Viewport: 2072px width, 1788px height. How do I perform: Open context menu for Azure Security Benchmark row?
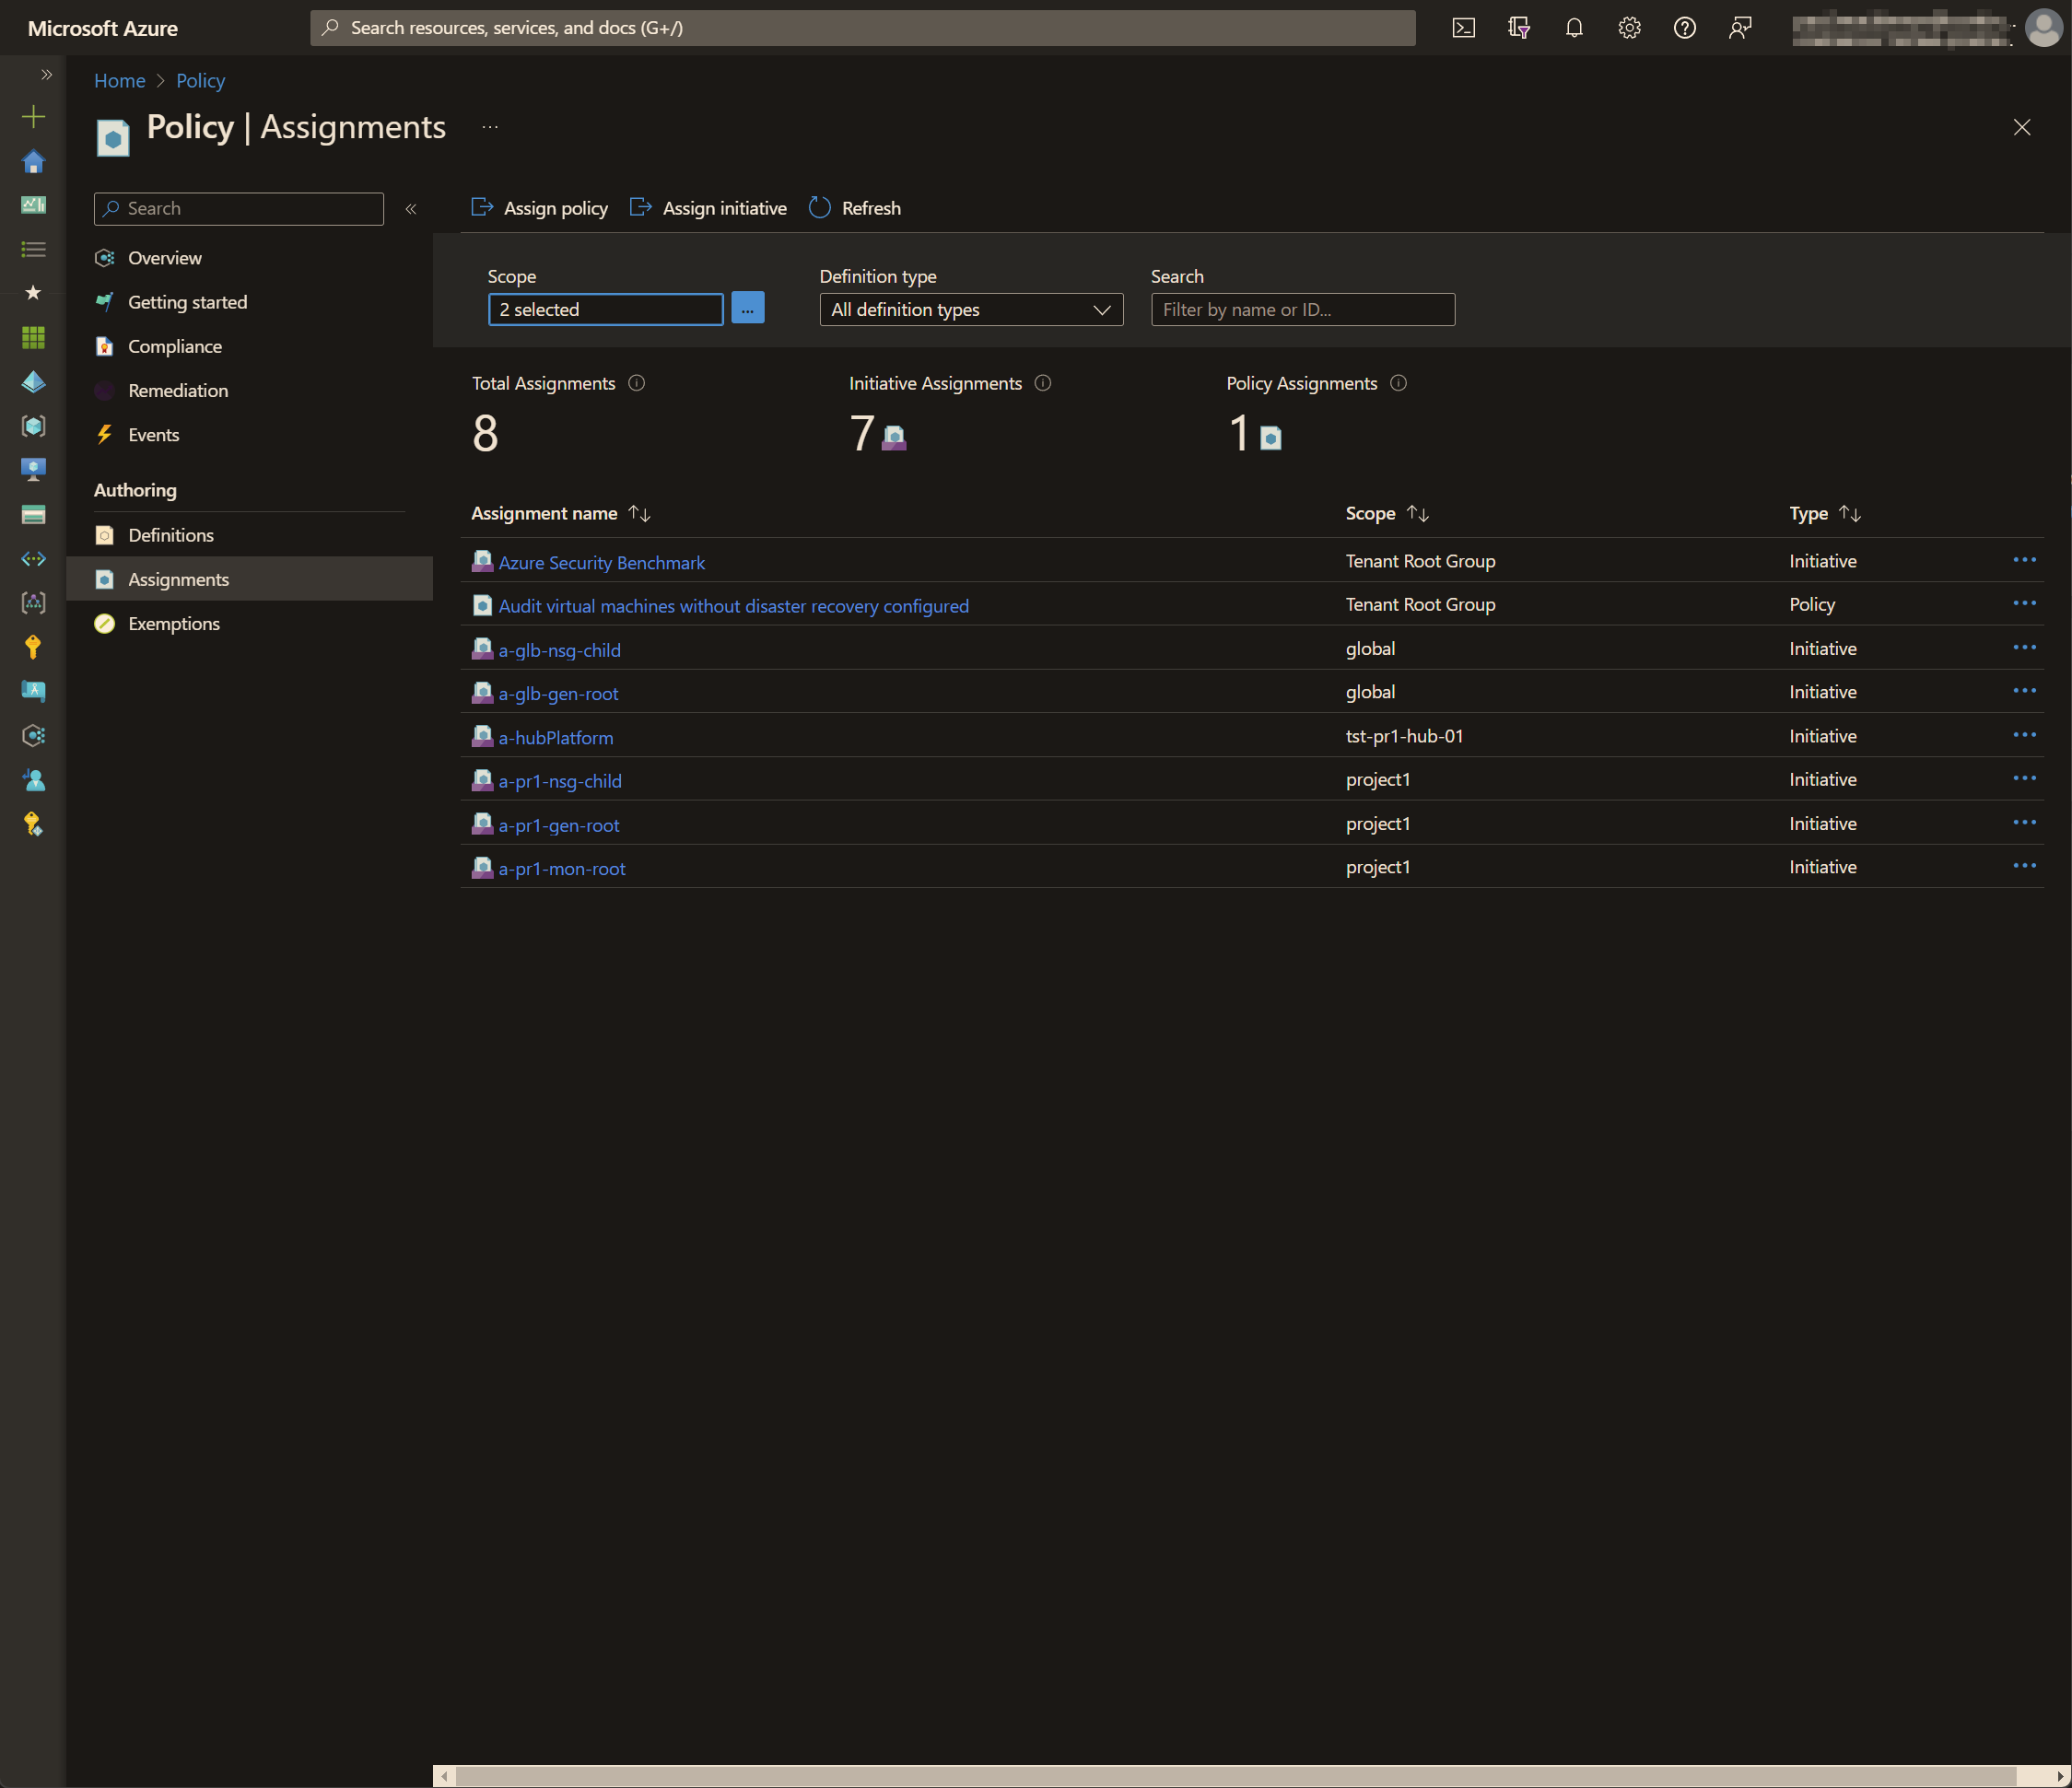pyautogui.click(x=2024, y=560)
